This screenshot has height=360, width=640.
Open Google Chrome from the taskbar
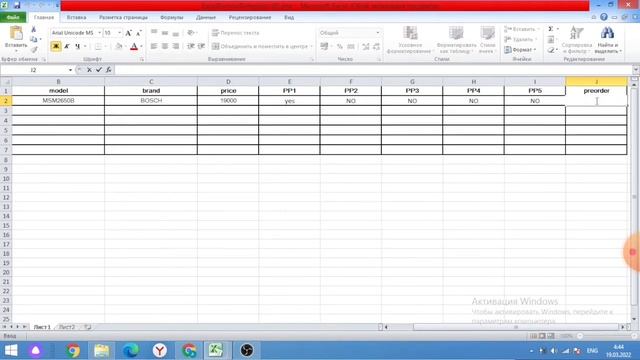point(73,350)
